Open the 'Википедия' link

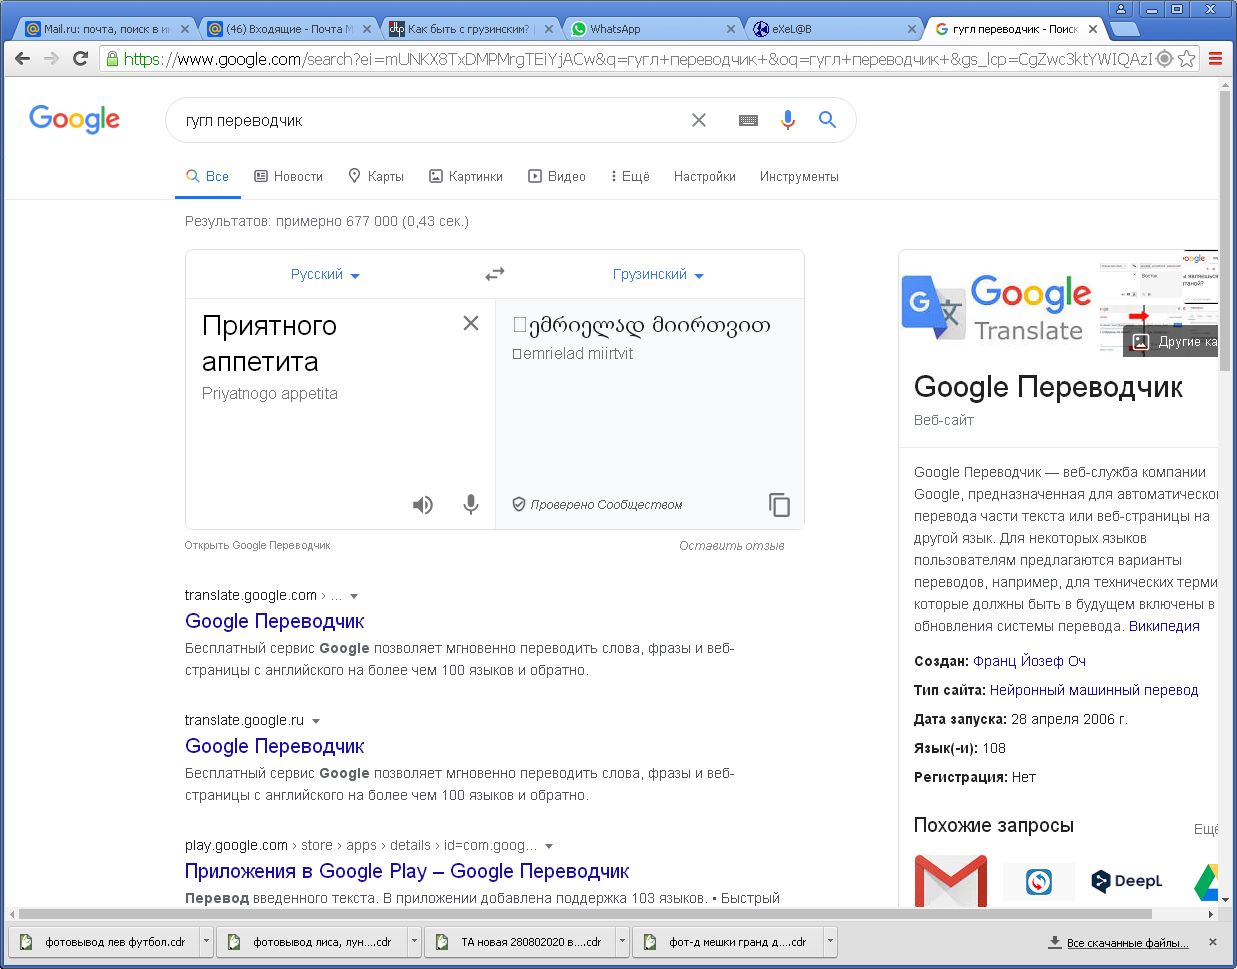pyautogui.click(x=1164, y=626)
